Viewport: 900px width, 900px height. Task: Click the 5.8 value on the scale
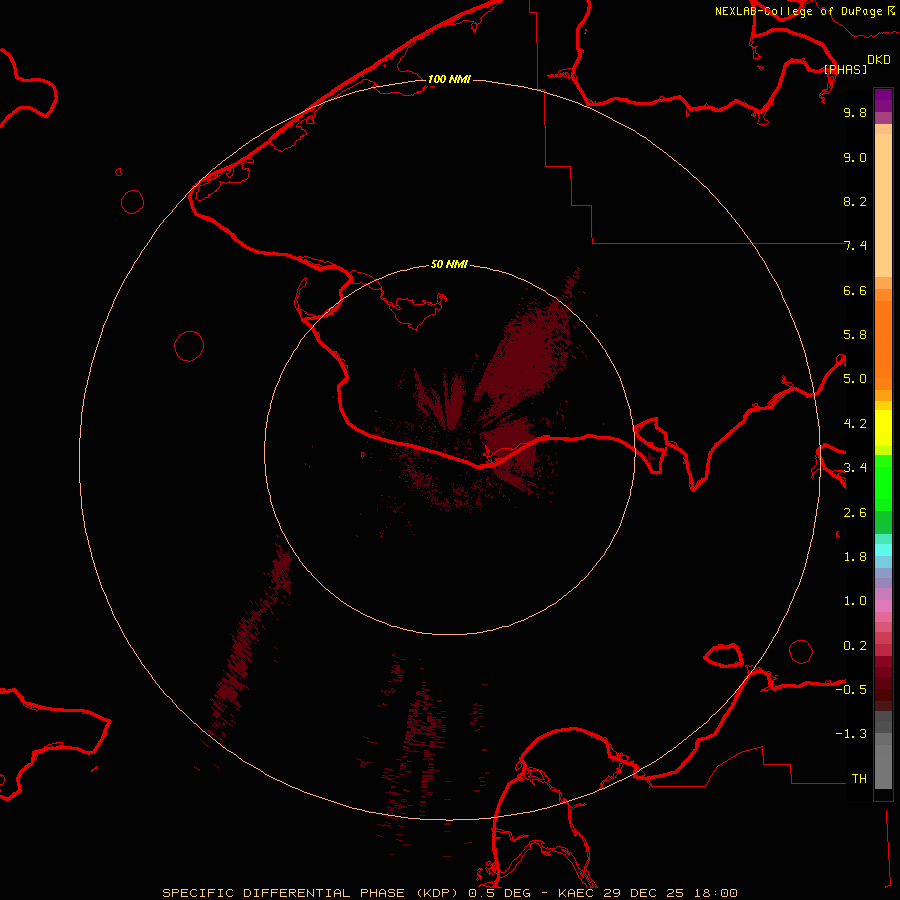pos(855,335)
